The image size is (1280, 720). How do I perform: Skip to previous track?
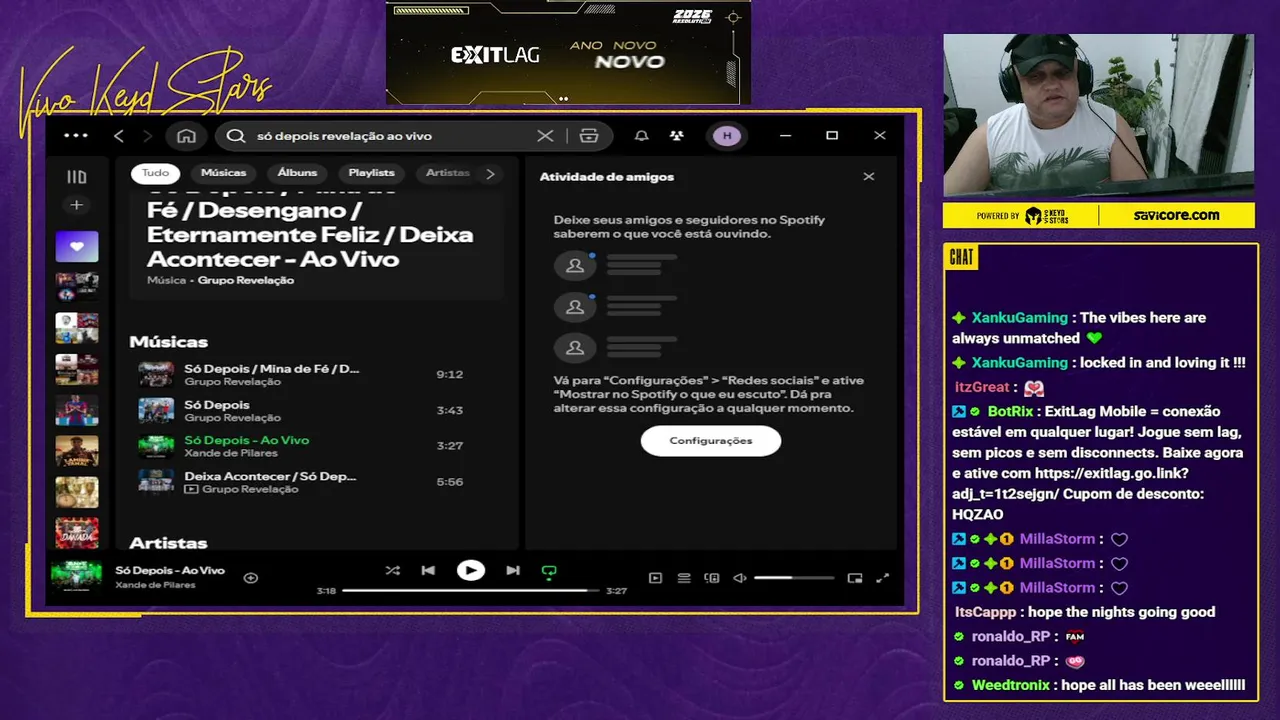(x=428, y=570)
